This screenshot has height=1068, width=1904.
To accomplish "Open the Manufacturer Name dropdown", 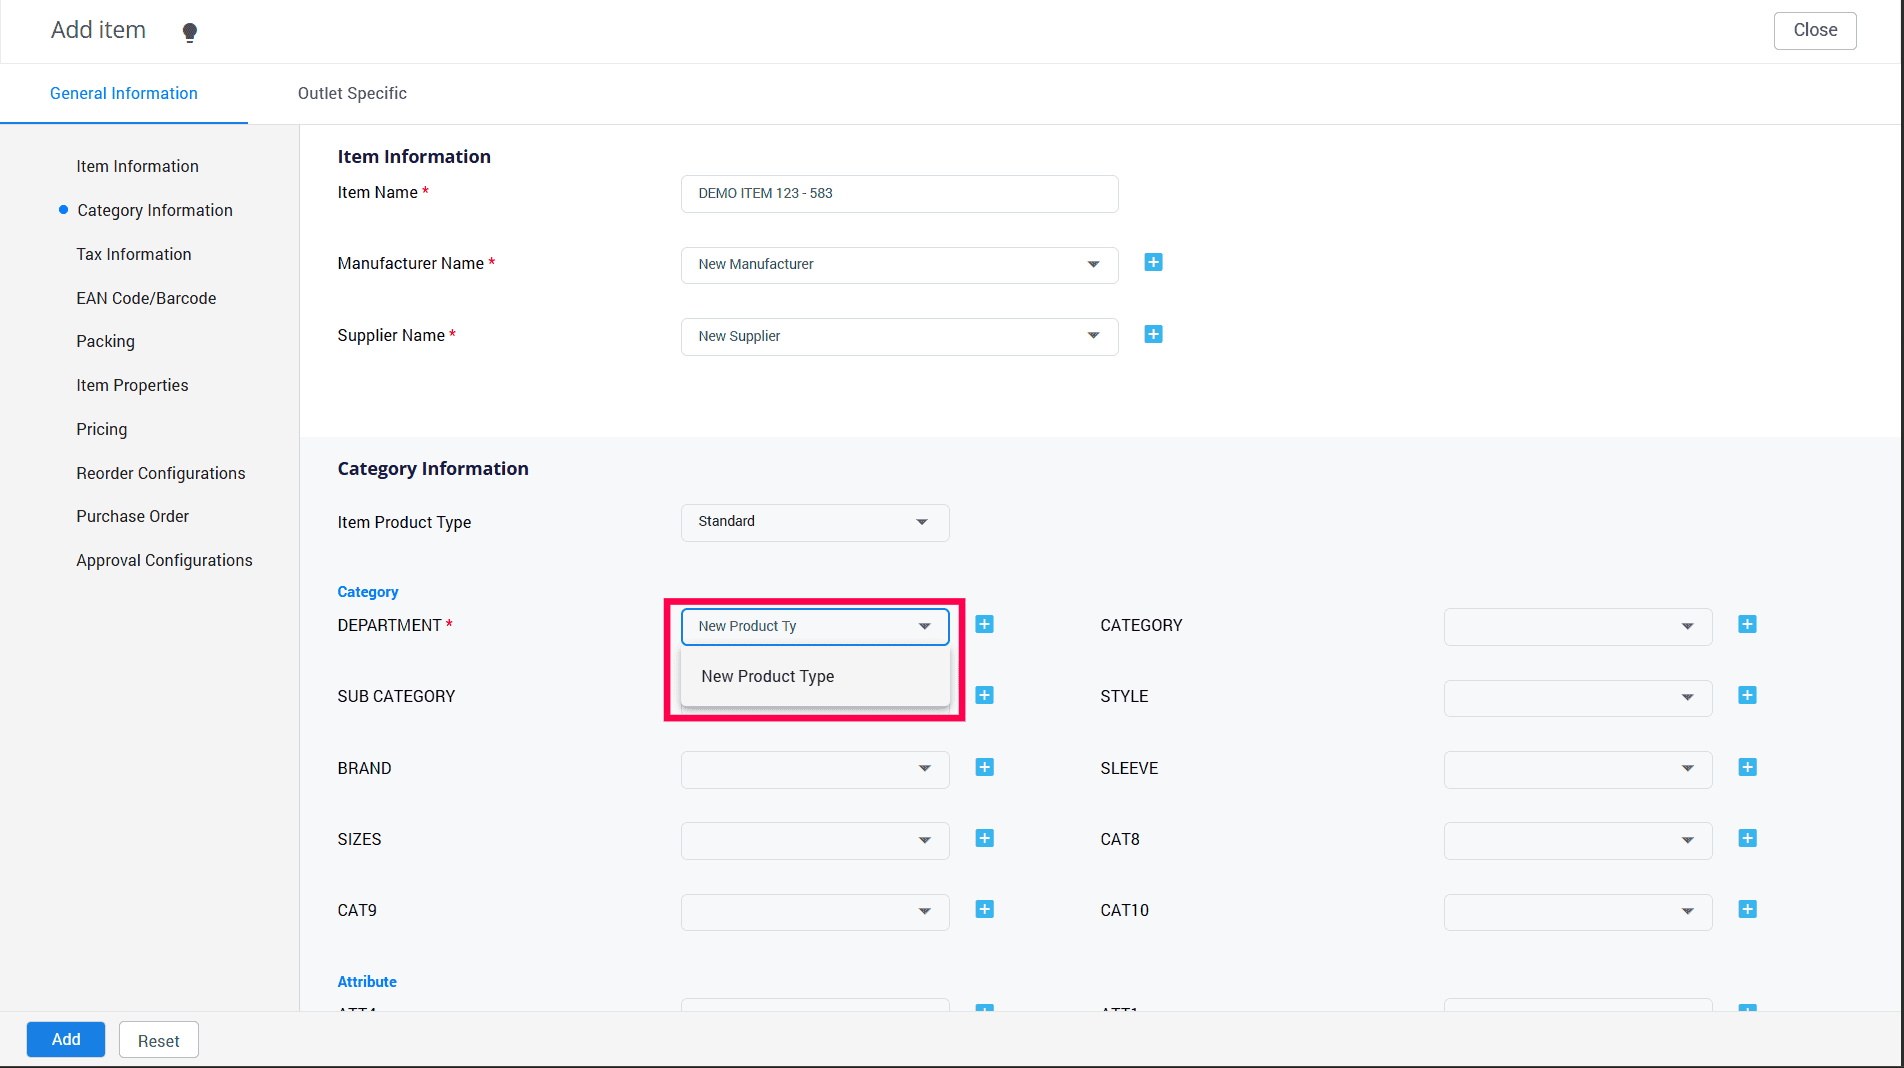I will [x=899, y=265].
